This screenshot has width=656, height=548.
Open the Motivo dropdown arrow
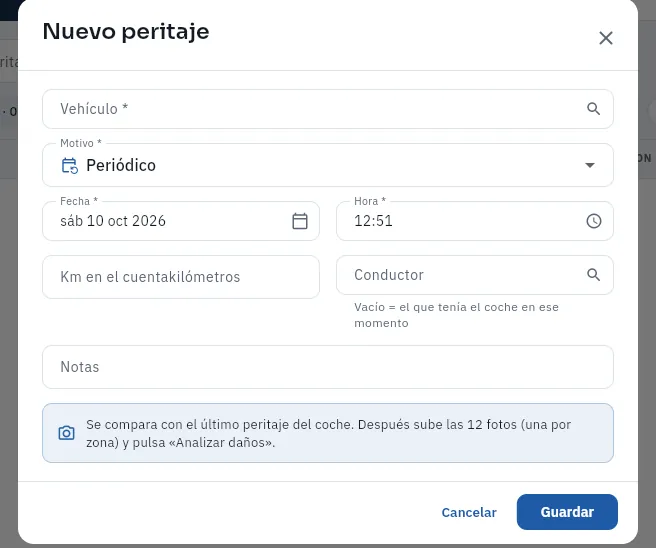590,165
